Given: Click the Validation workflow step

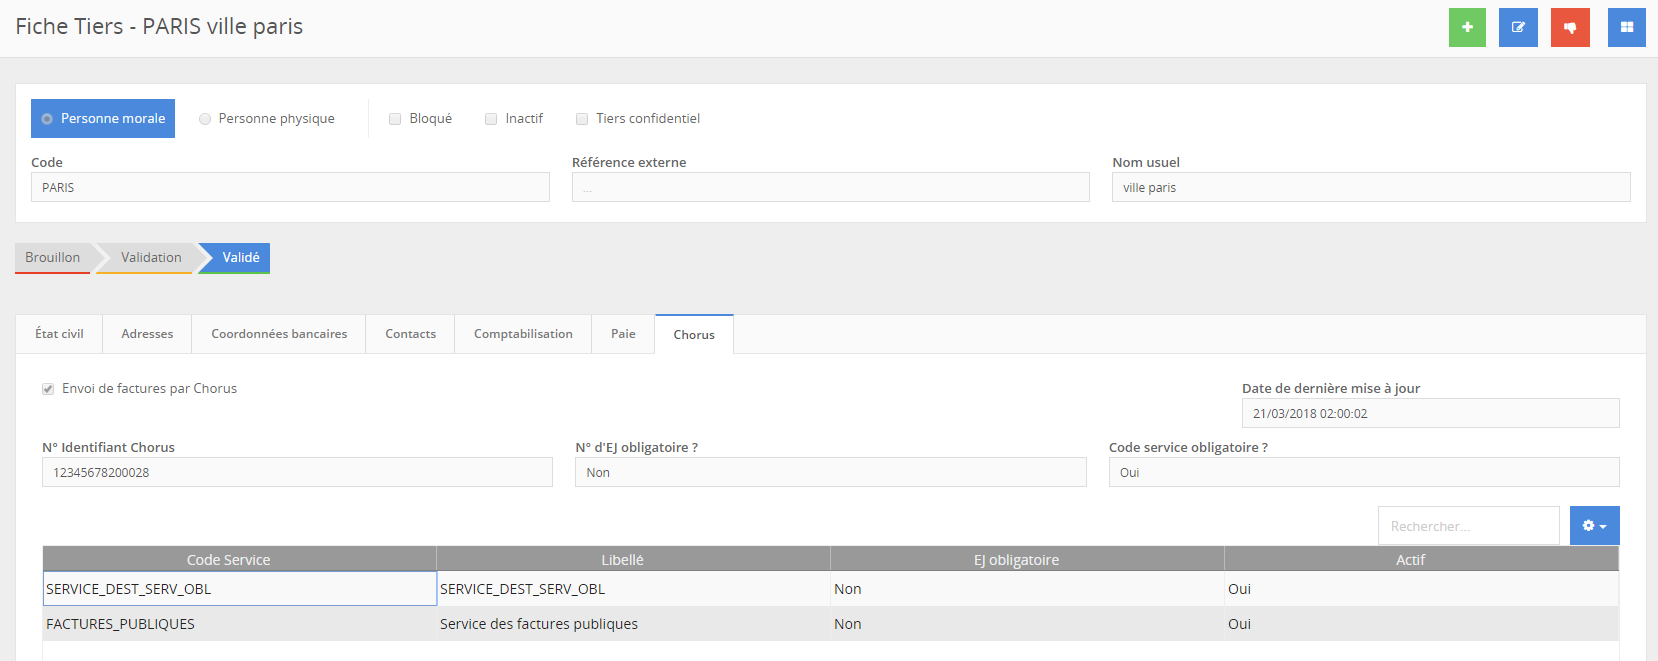Looking at the screenshot, I should tap(151, 258).
